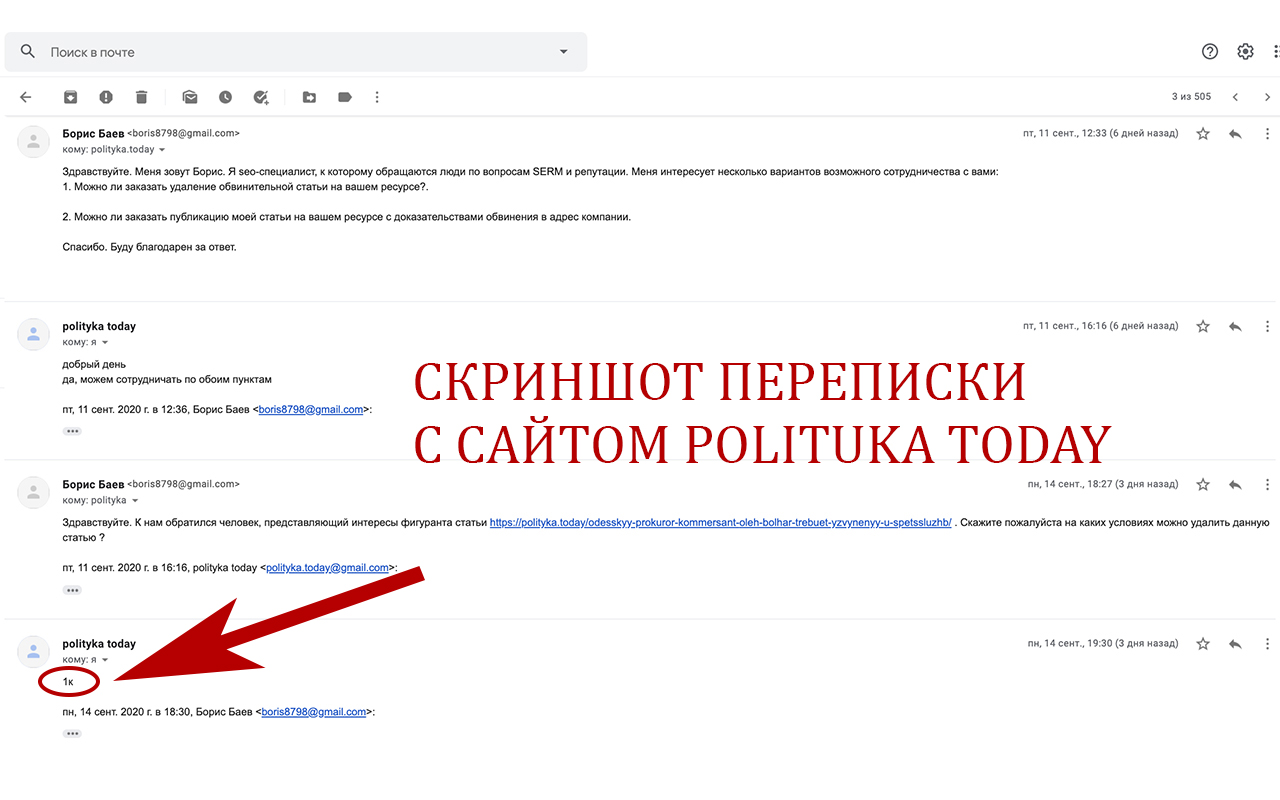
Task: Open Gmail settings gear
Action: click(x=1245, y=51)
